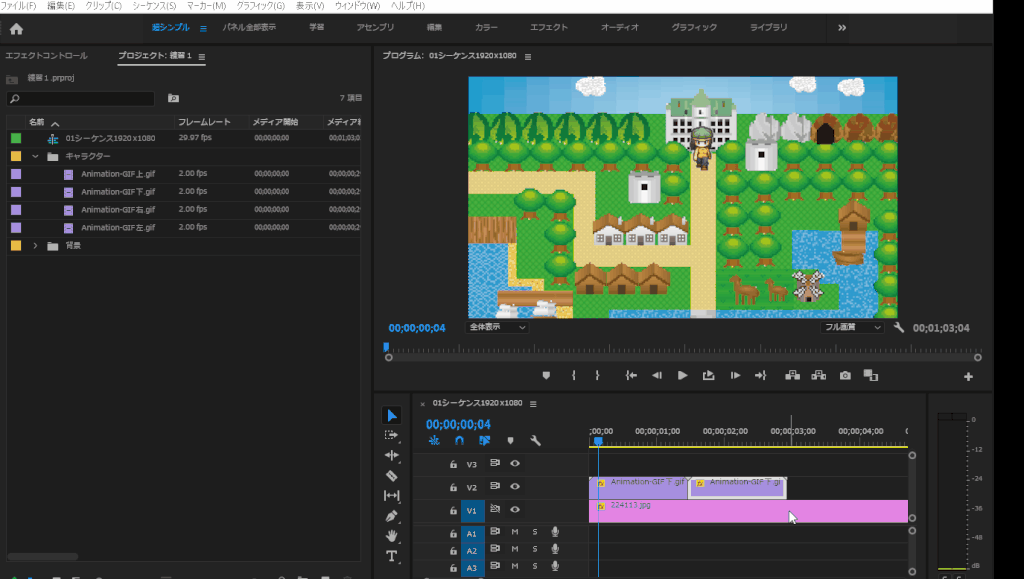
Task: Click the エフェクト workspace button
Action: (548, 28)
